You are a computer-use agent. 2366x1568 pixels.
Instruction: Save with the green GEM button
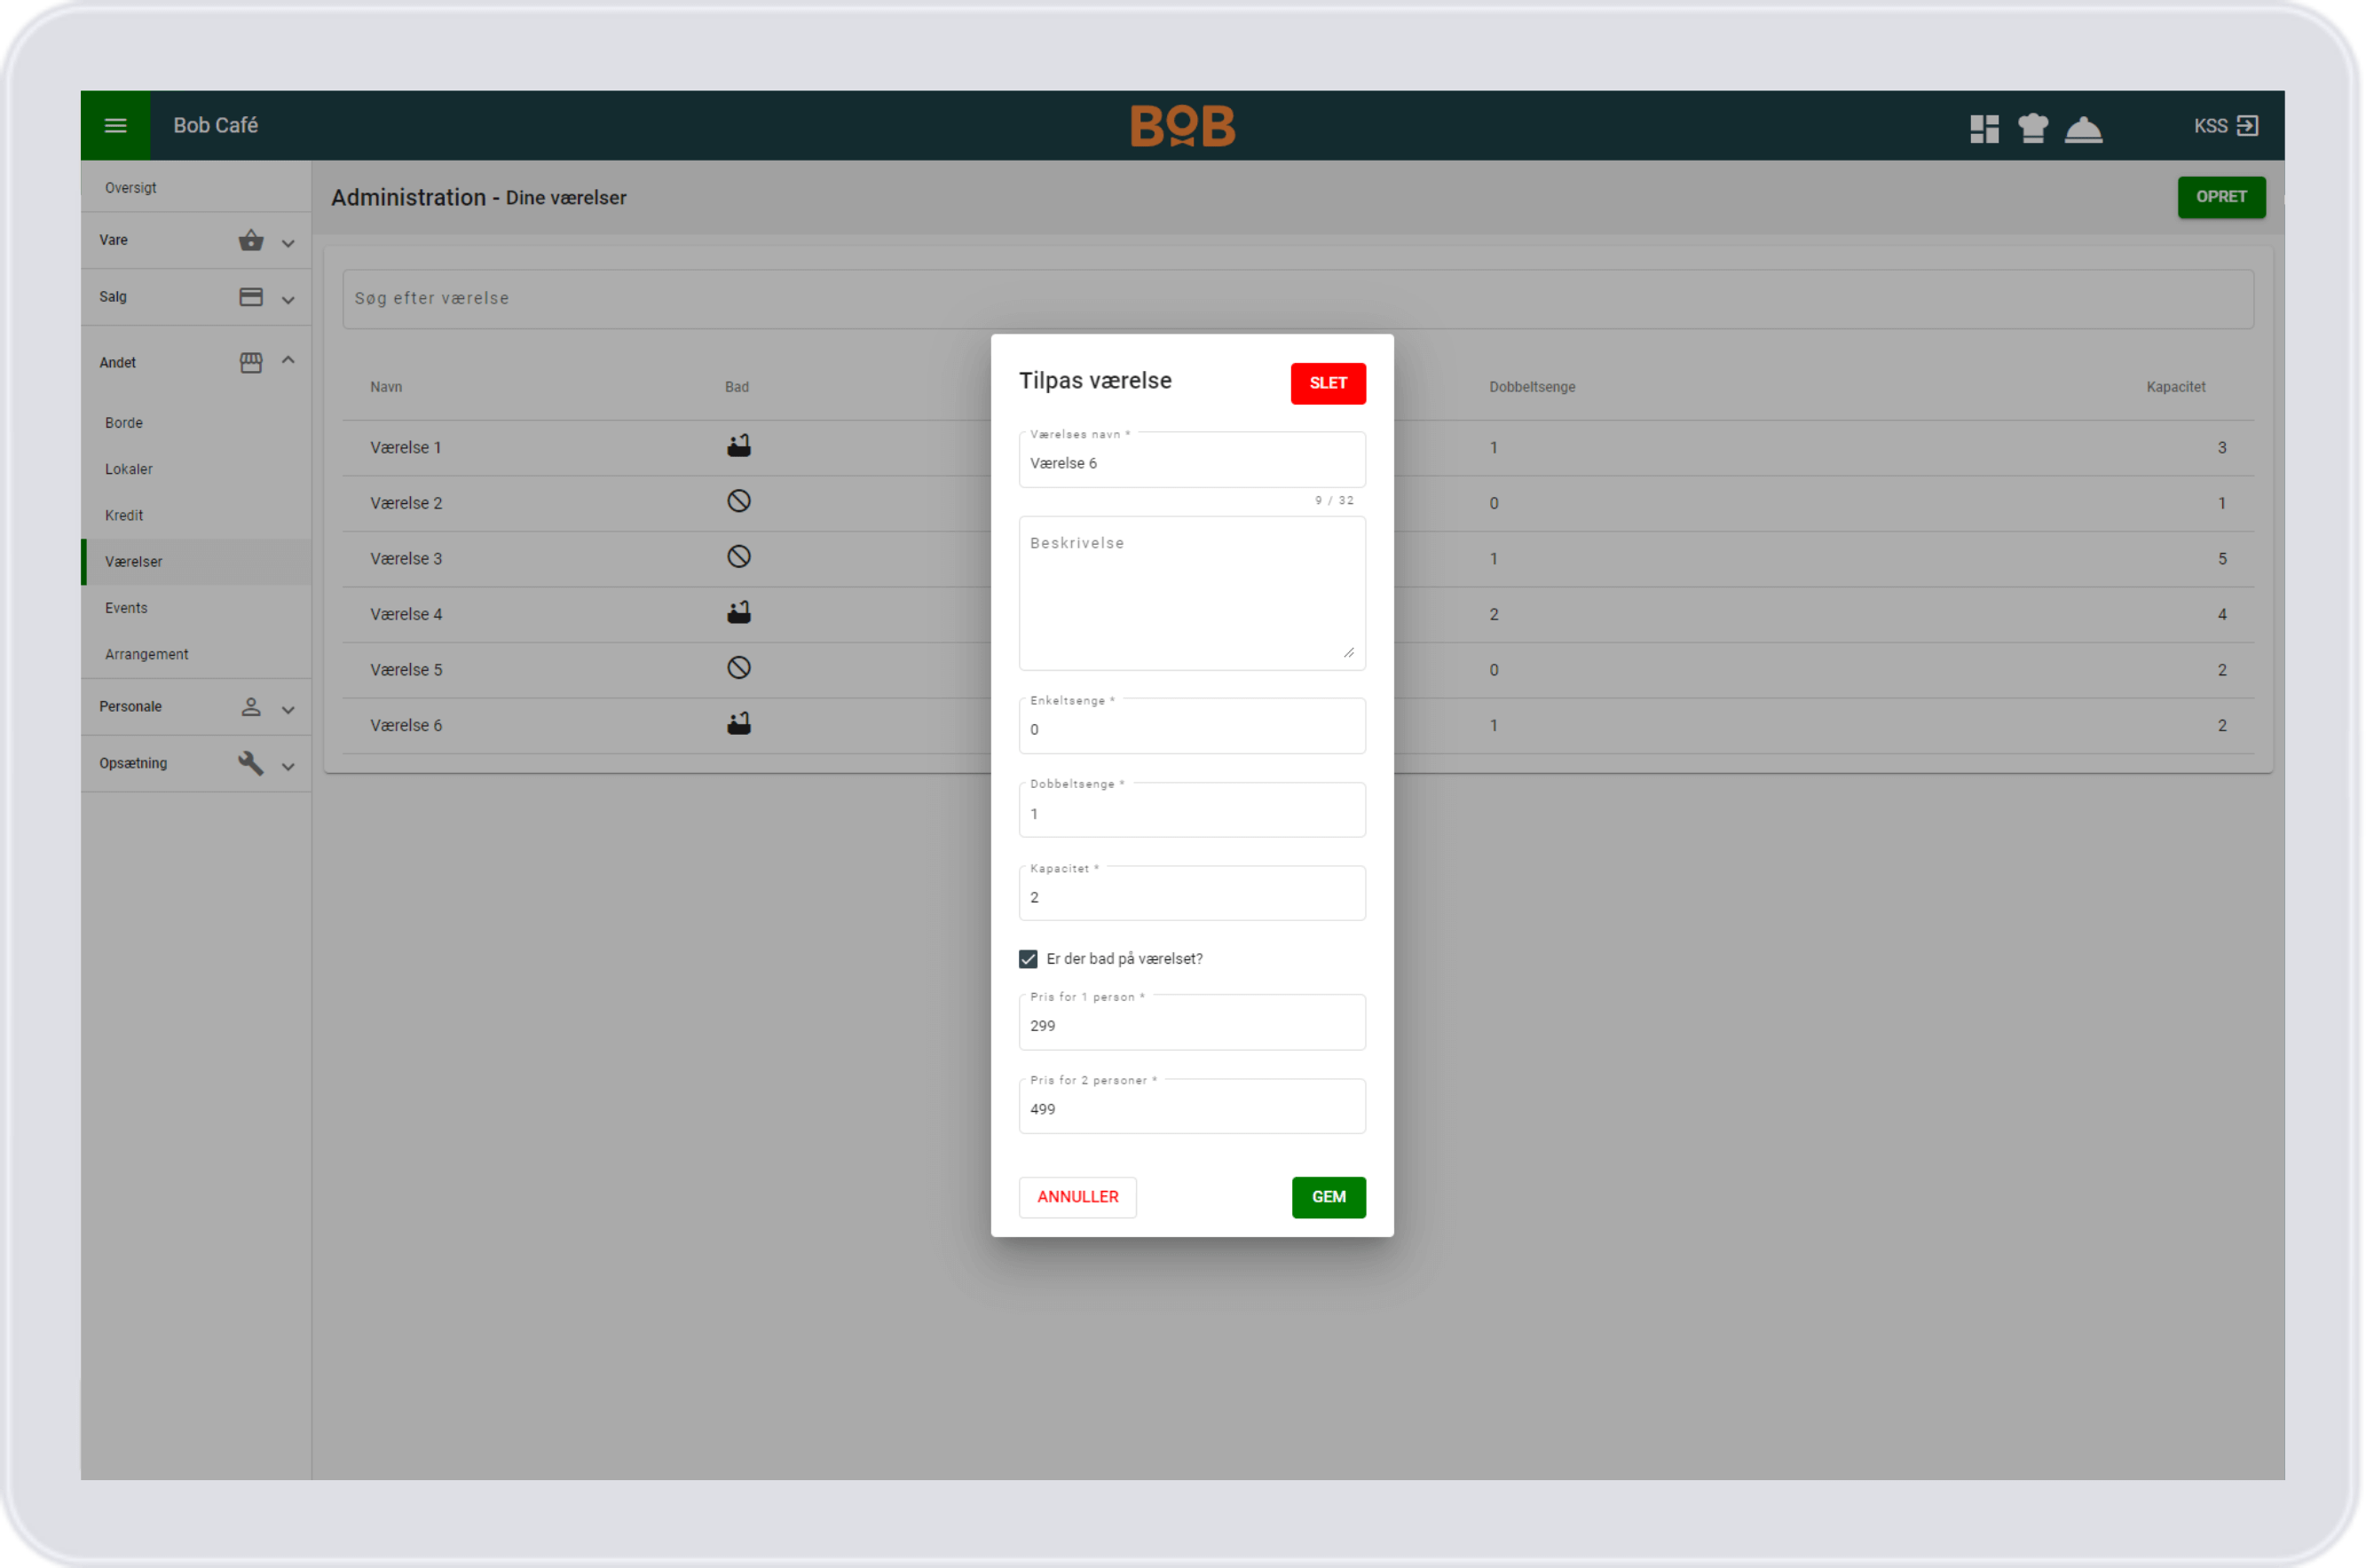click(x=1329, y=1197)
